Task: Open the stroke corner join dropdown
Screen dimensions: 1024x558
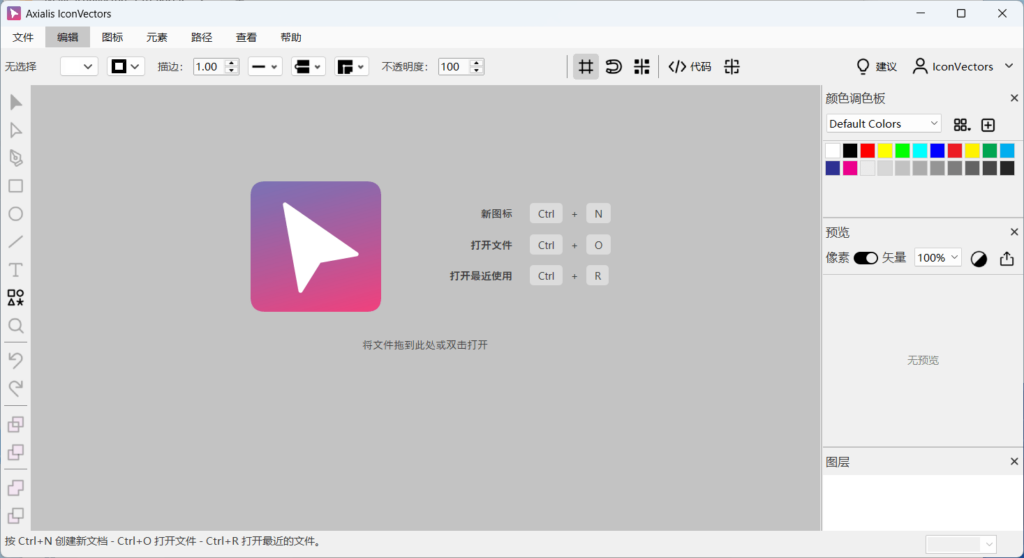Action: tap(351, 67)
